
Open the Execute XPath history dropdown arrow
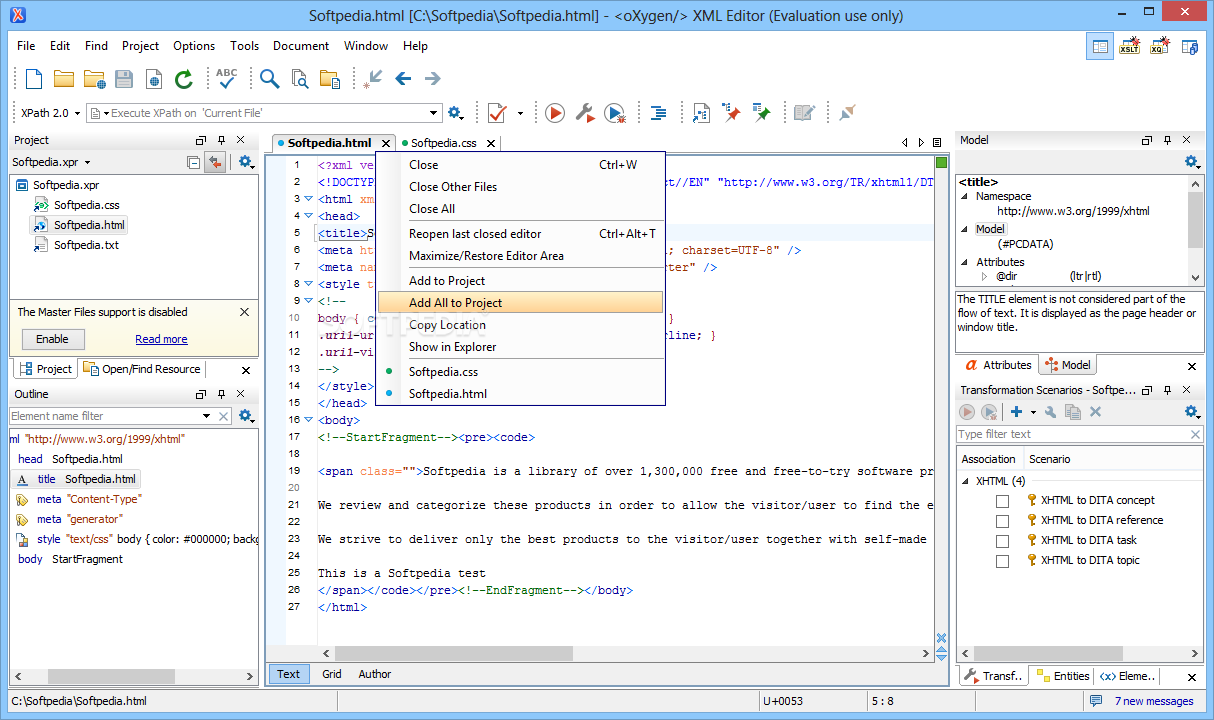434,113
